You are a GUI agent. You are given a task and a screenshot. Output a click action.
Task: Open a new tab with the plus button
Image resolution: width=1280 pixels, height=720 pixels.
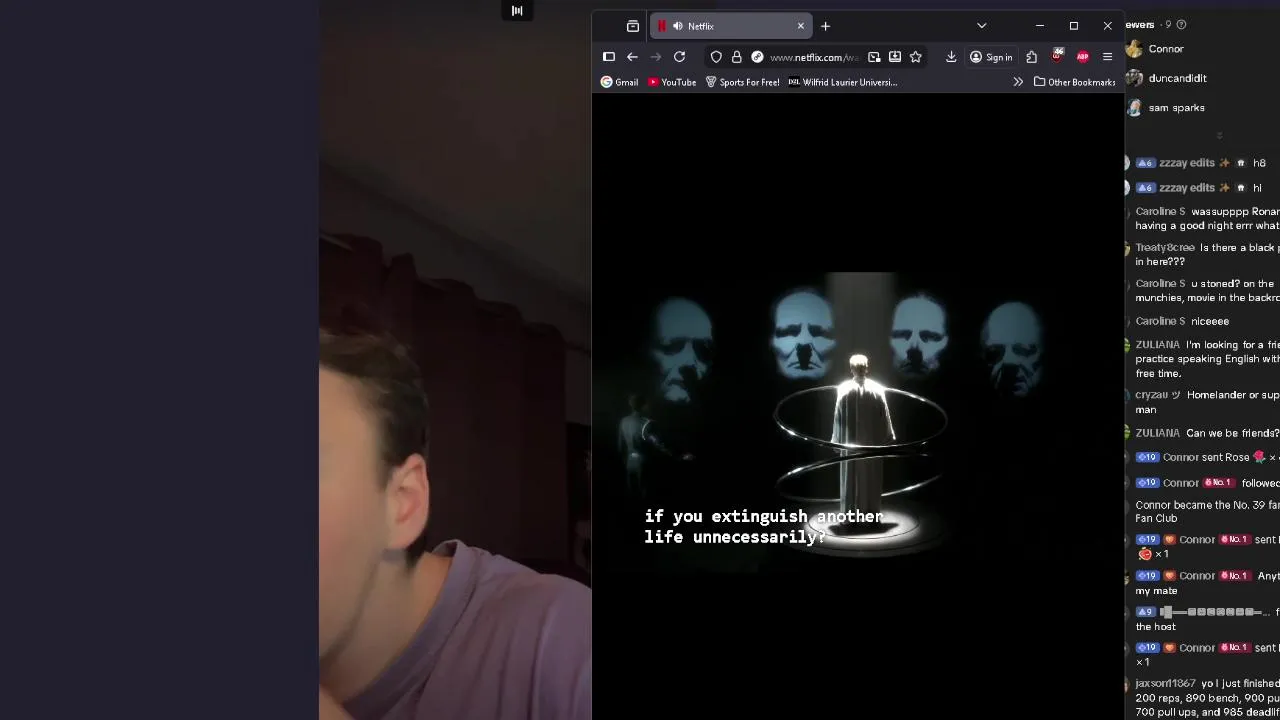(x=825, y=26)
